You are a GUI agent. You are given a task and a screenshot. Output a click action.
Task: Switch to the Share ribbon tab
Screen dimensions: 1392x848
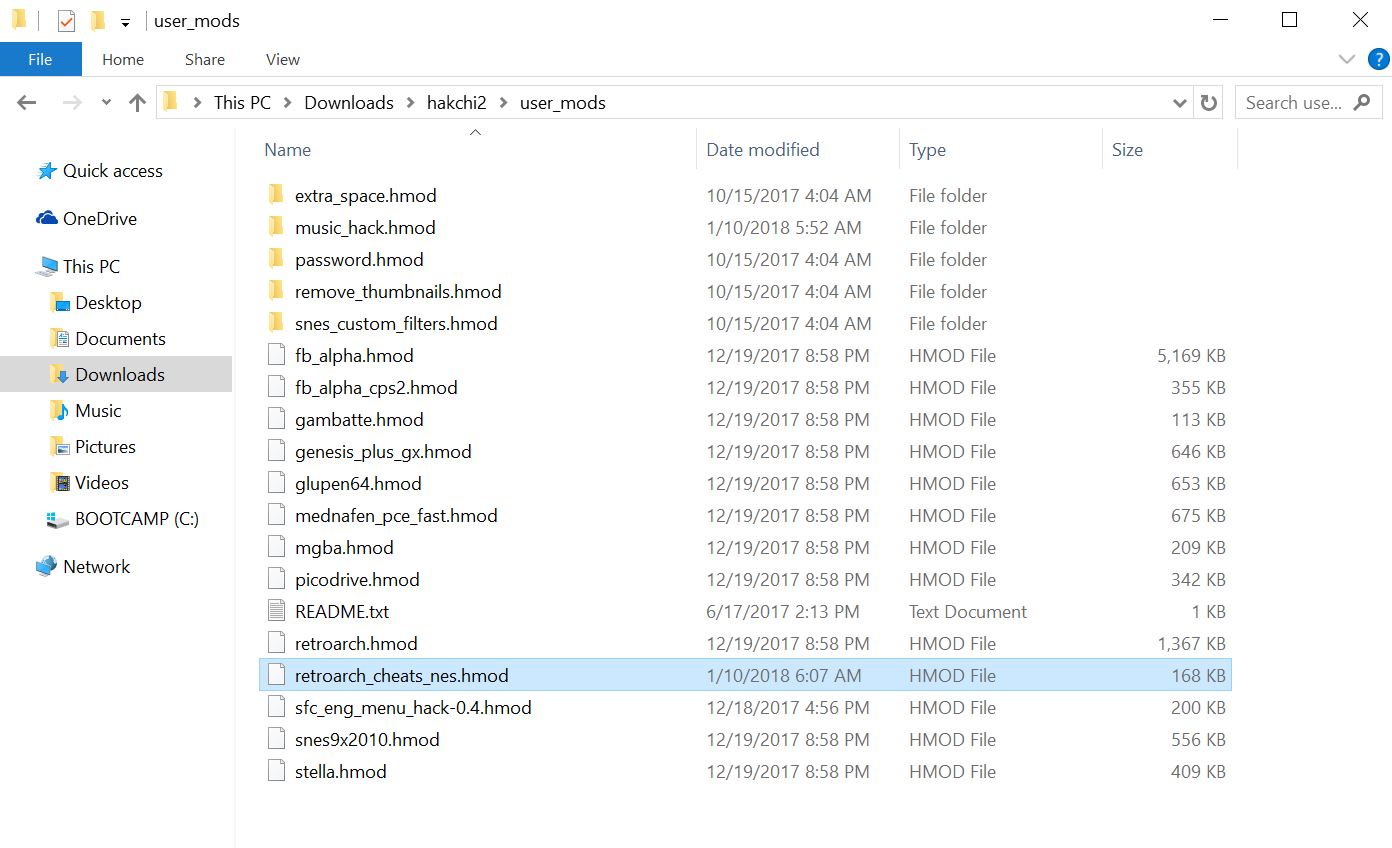205,59
